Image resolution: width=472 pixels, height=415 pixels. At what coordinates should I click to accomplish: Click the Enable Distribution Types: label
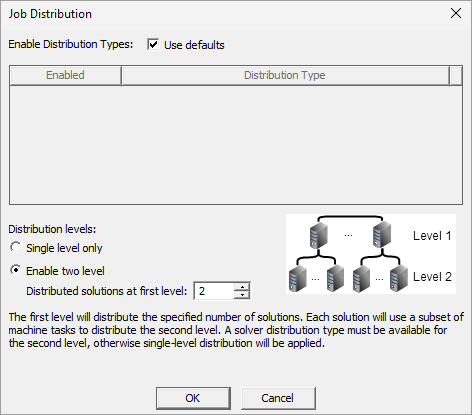tap(70, 44)
